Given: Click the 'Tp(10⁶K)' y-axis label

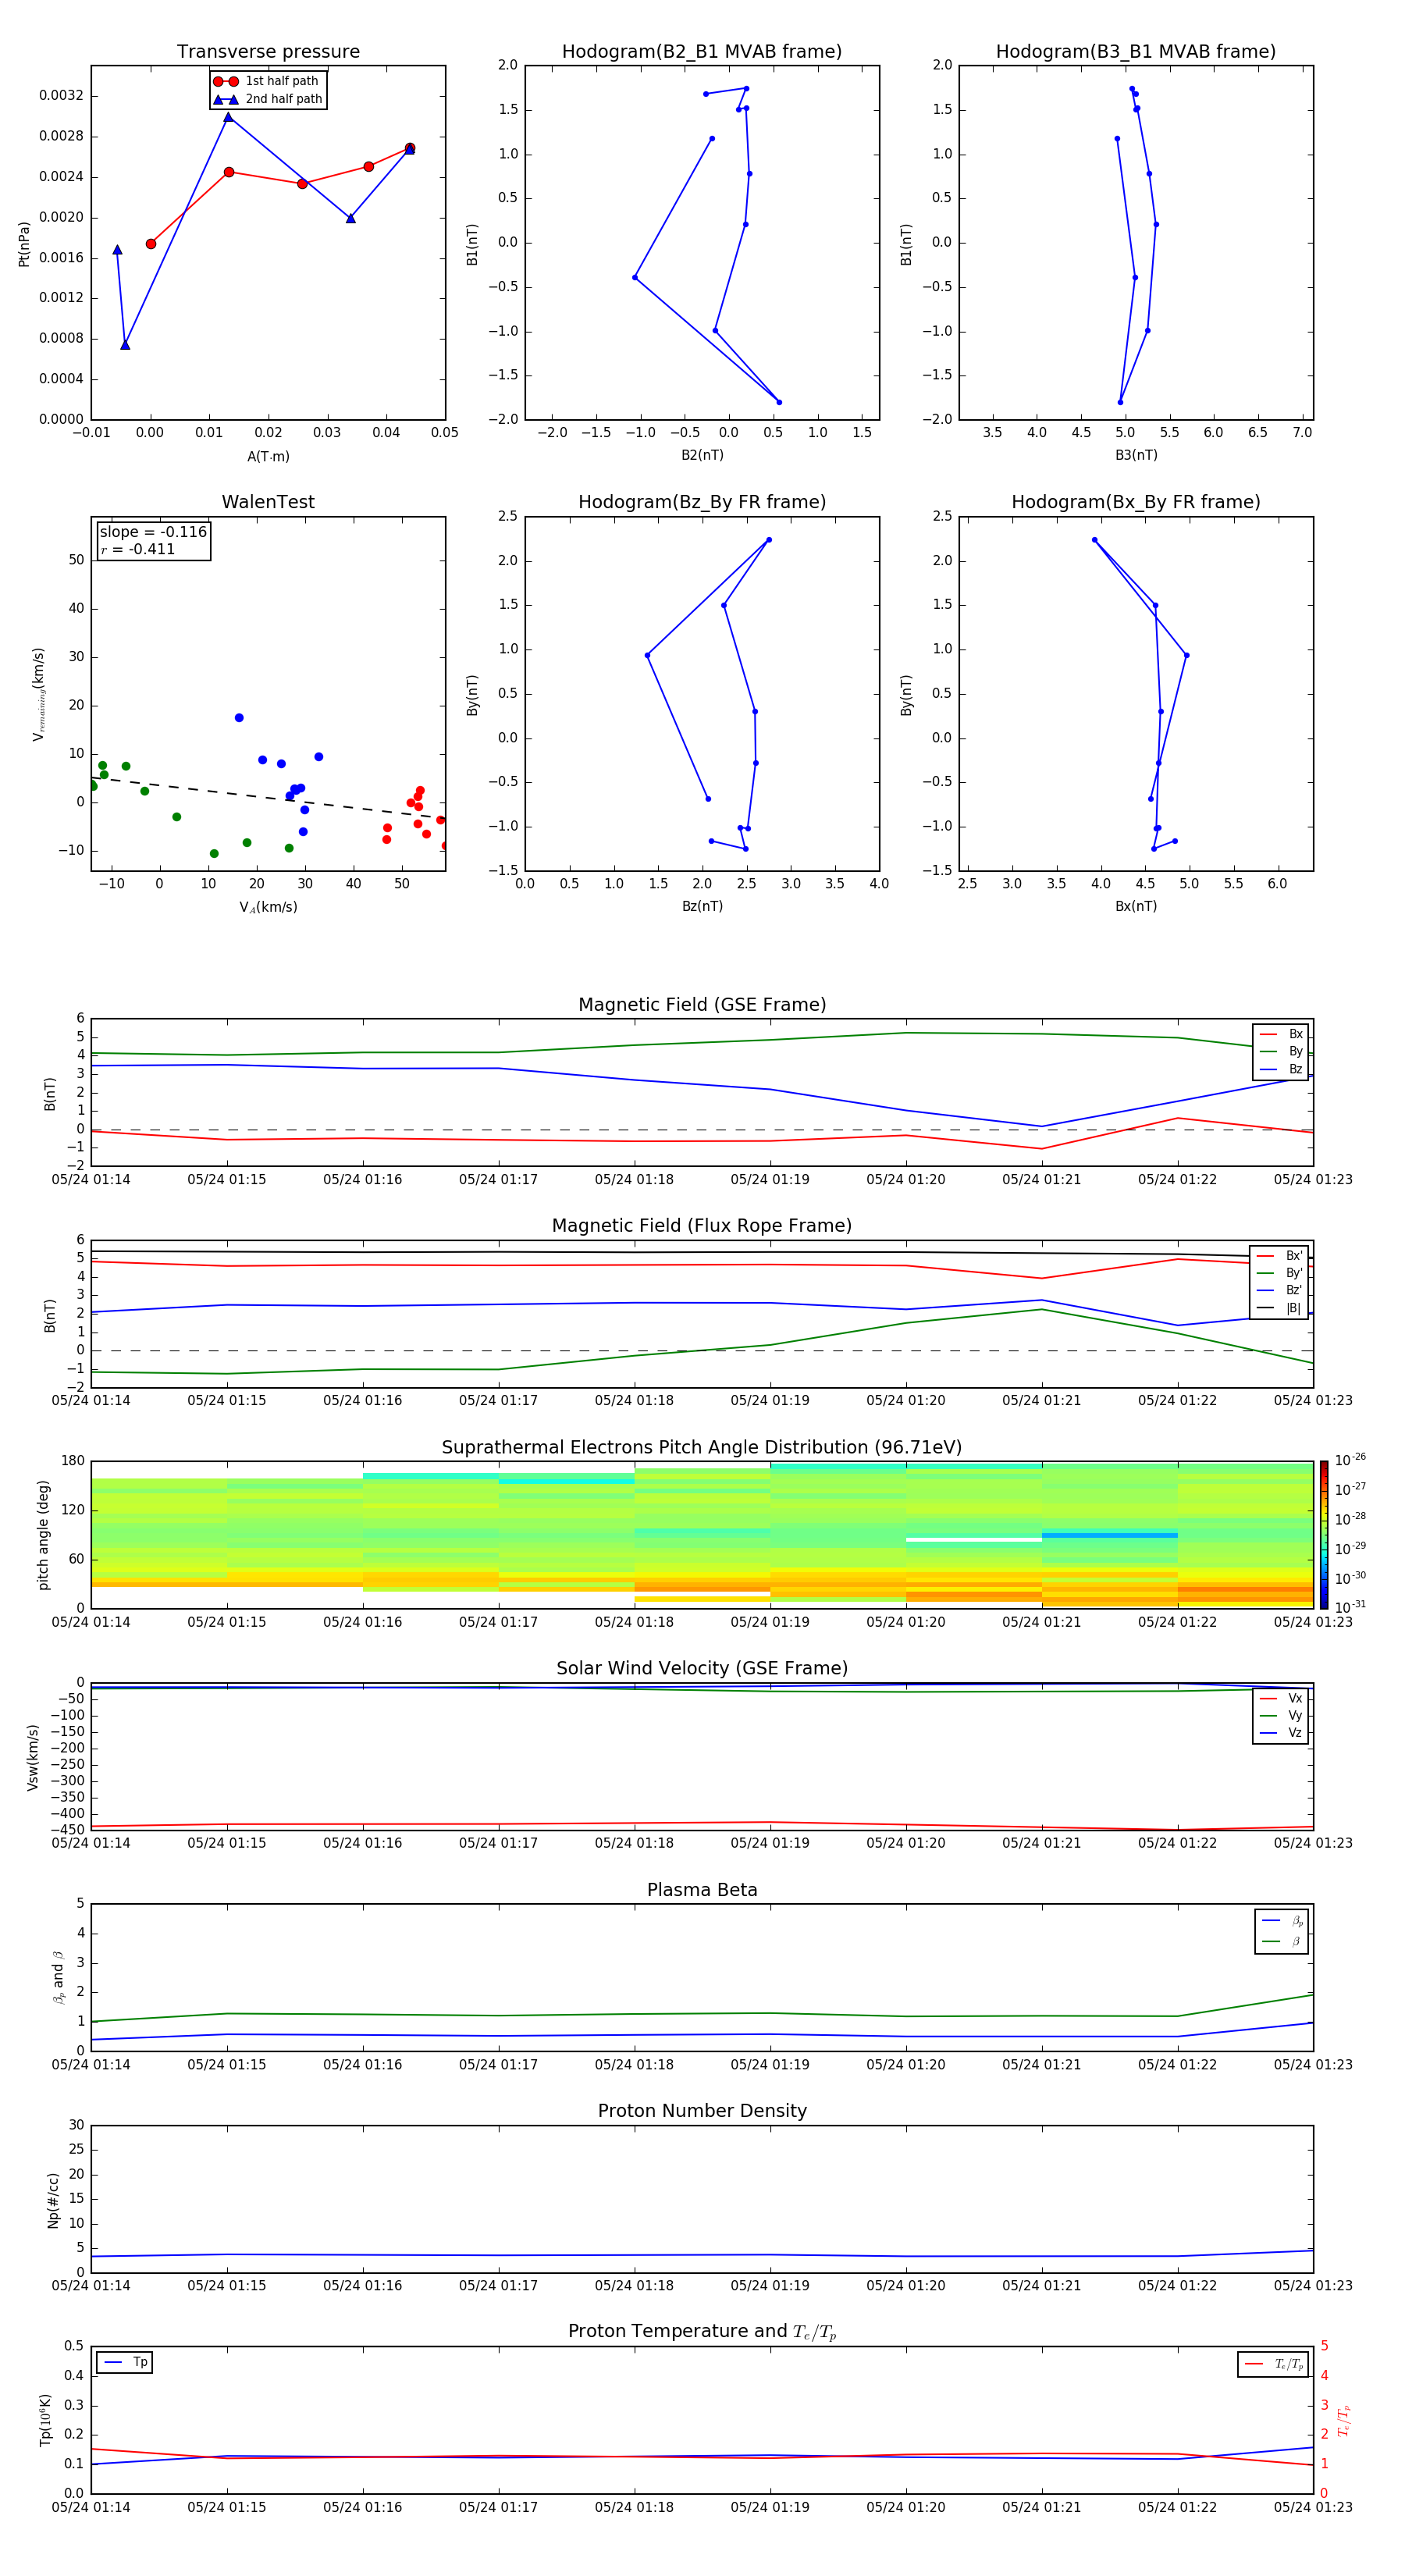Looking at the screenshot, I should [x=45, y=2420].
